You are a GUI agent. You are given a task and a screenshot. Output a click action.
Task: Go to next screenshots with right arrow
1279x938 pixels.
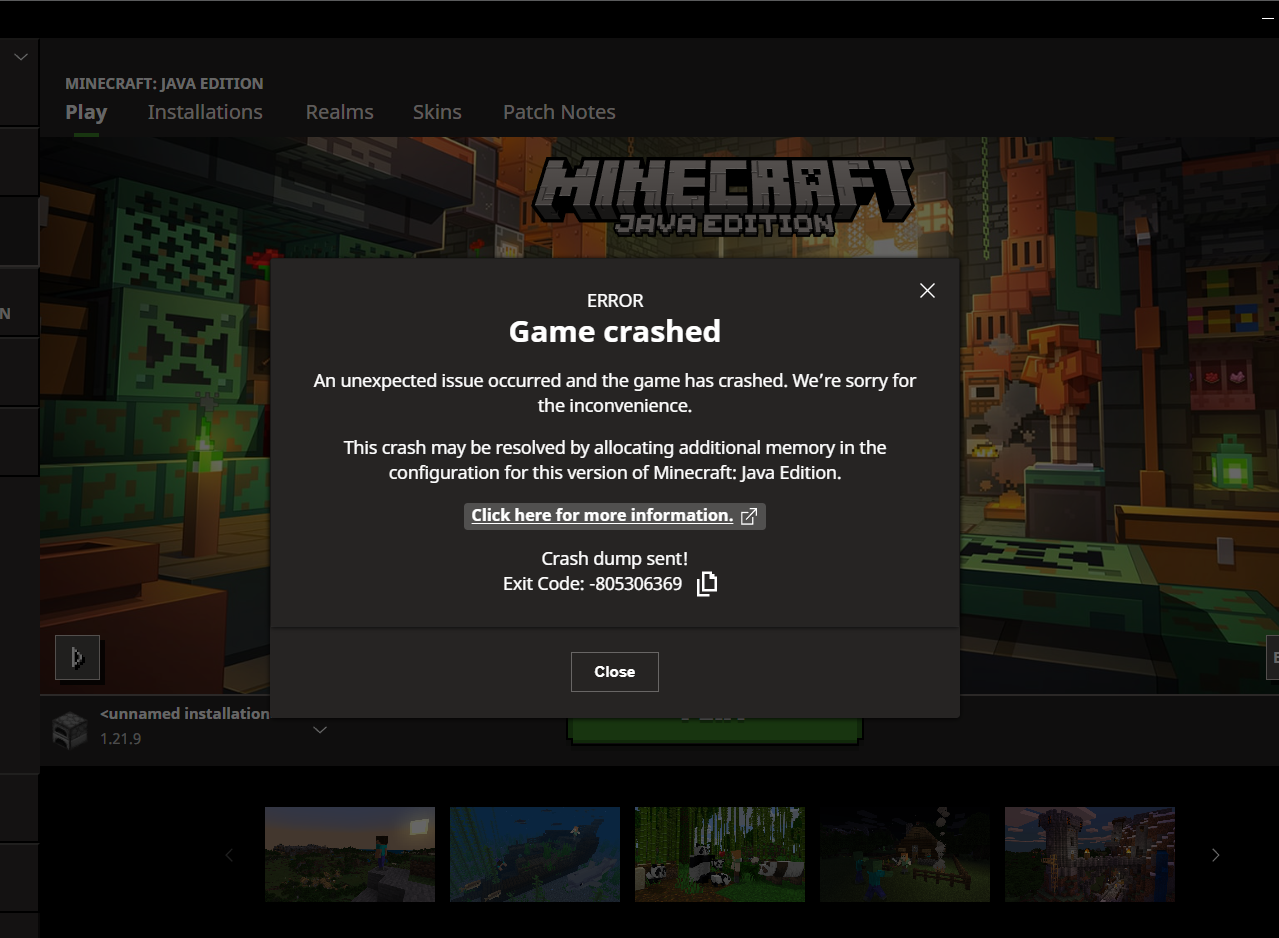[x=1216, y=855]
